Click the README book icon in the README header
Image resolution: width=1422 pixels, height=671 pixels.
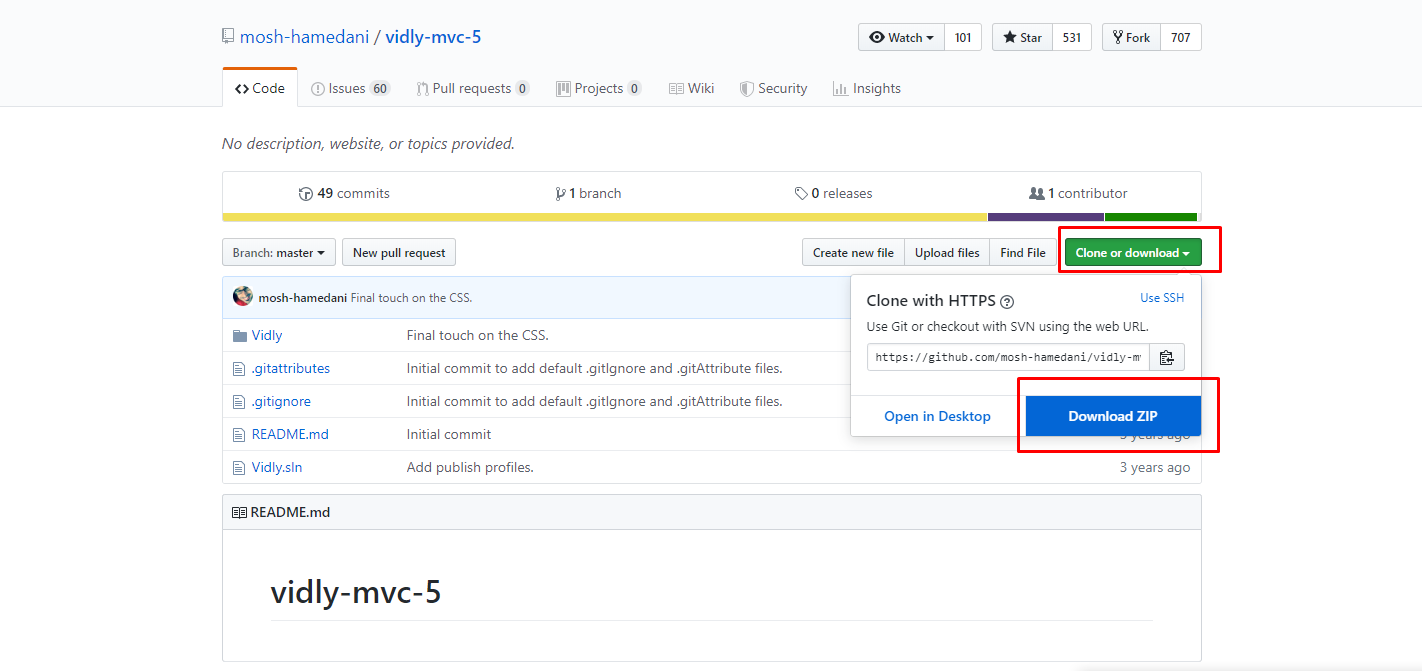tap(239, 512)
